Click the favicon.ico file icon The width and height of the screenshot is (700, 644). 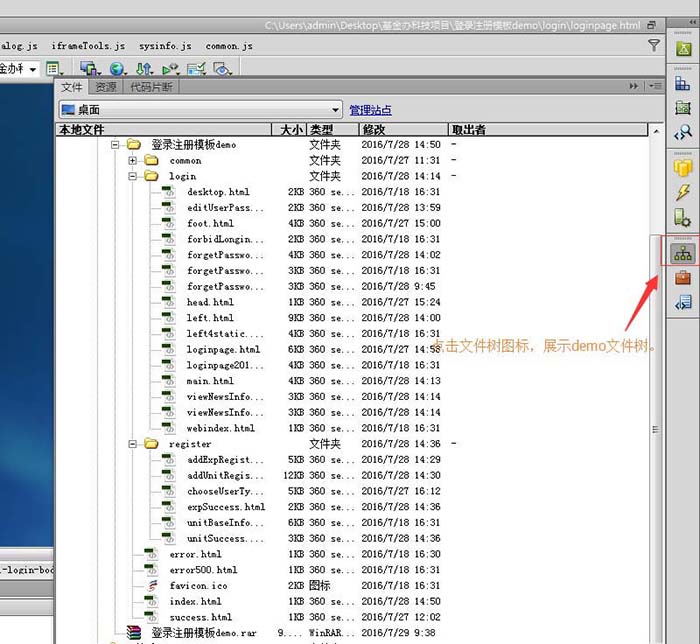pos(153,585)
